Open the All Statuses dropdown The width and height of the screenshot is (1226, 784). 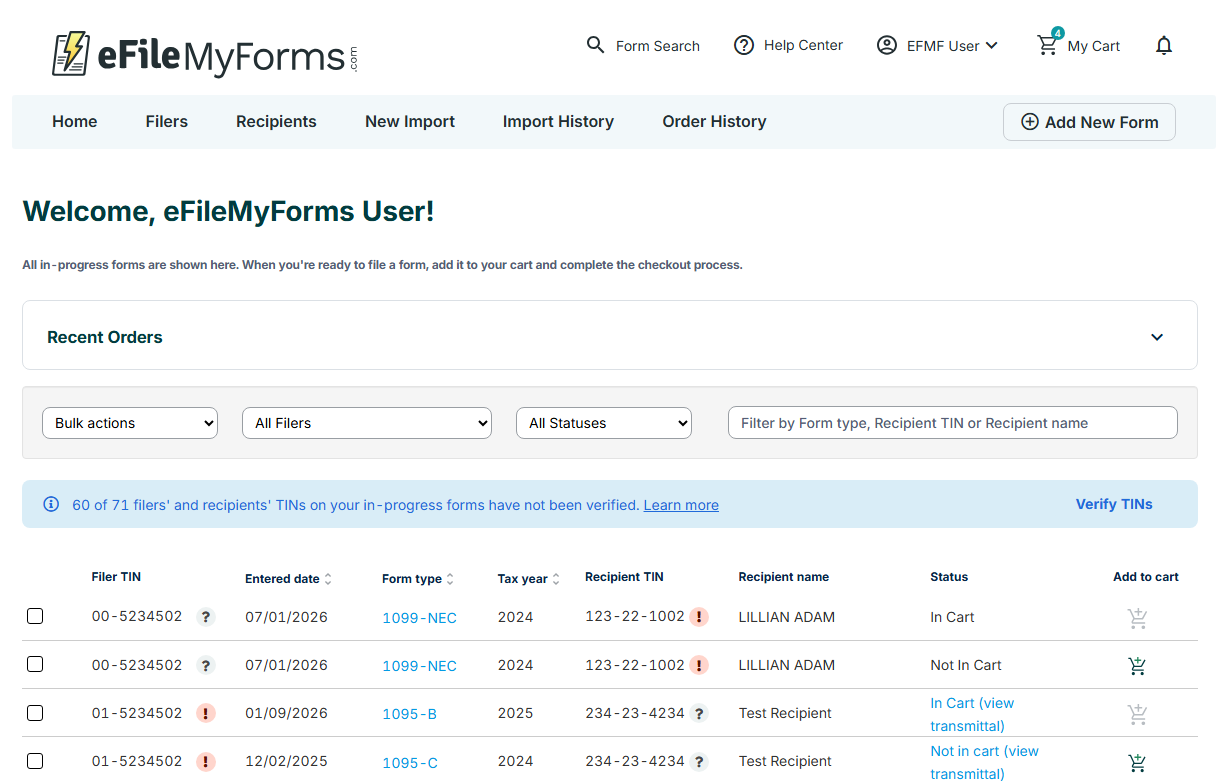click(604, 423)
